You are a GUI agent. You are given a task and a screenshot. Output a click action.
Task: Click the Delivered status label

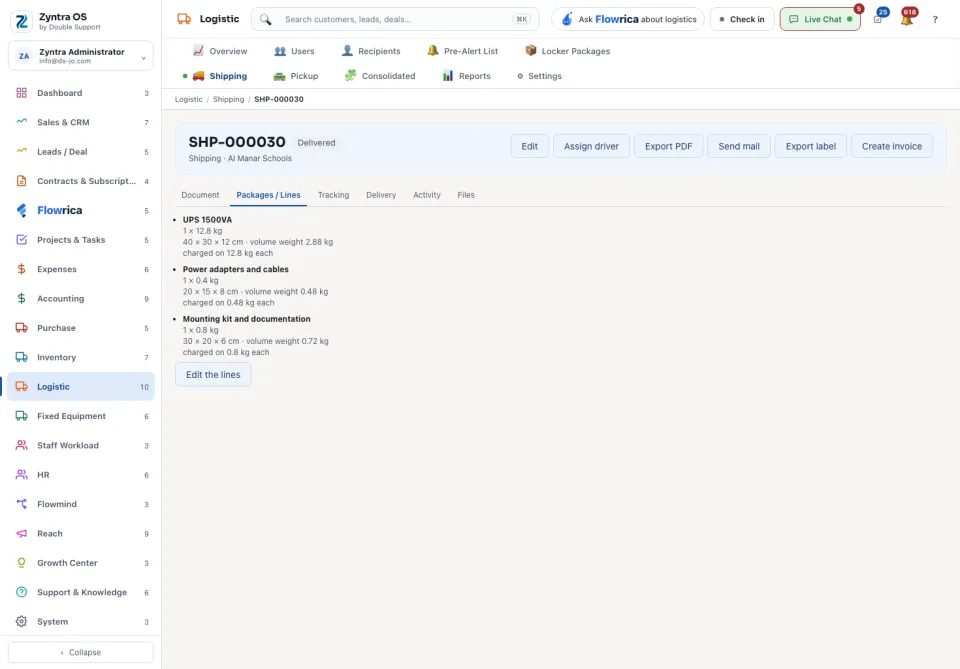(x=316, y=143)
